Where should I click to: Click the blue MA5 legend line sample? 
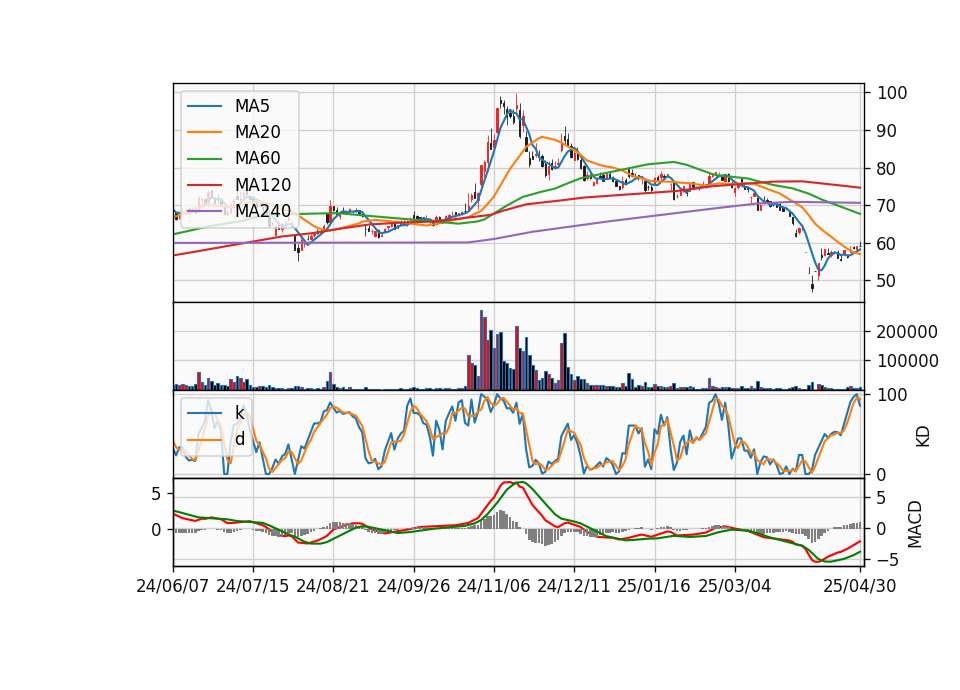(x=204, y=107)
